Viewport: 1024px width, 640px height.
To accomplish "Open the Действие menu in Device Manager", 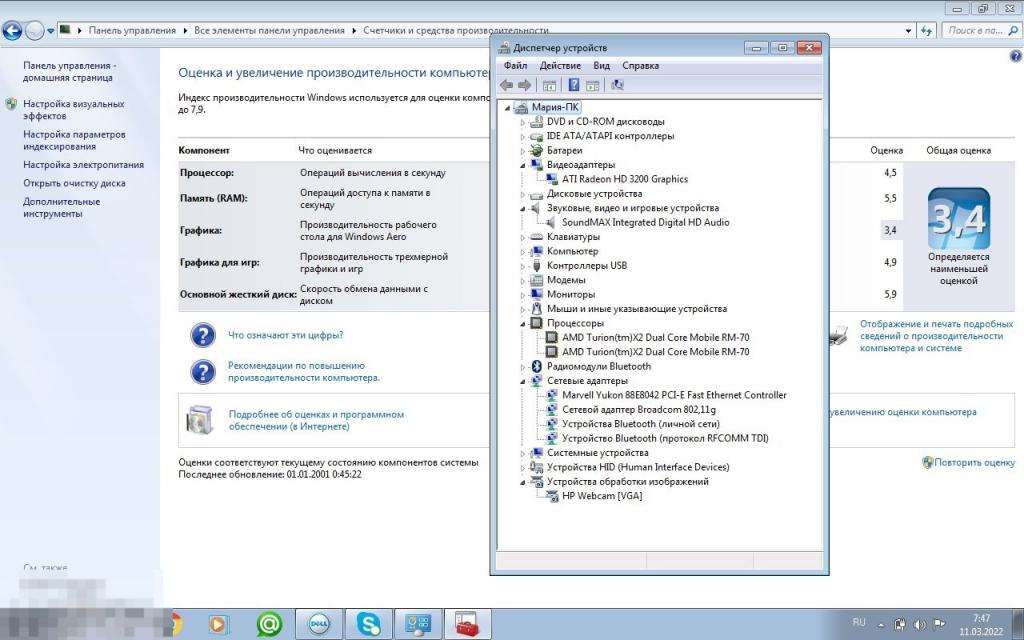I will coord(560,65).
